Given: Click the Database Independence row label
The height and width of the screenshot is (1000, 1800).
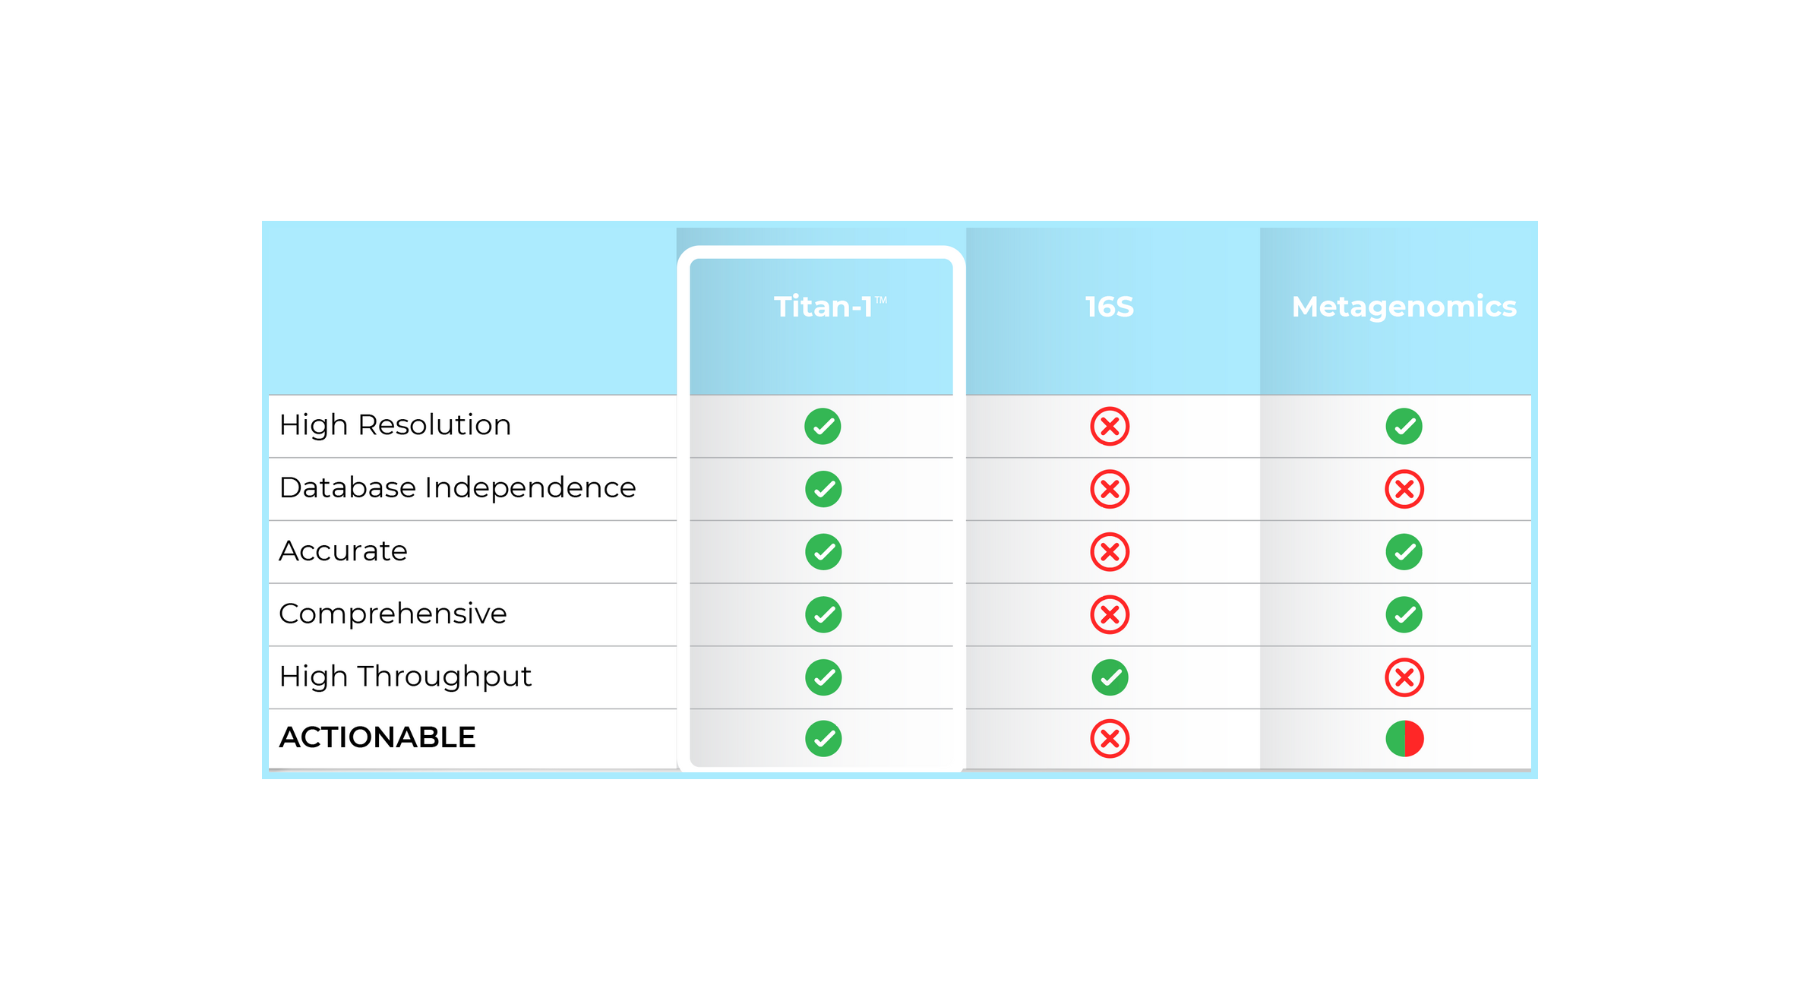Looking at the screenshot, I should click(x=457, y=488).
